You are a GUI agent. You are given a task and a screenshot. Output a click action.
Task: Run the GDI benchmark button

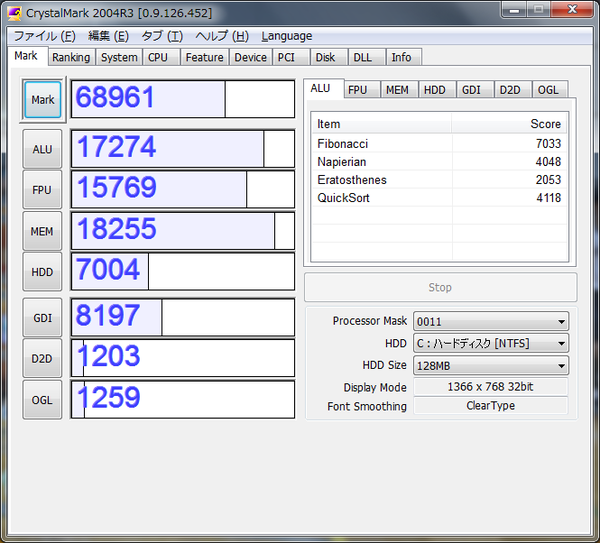(x=42, y=318)
